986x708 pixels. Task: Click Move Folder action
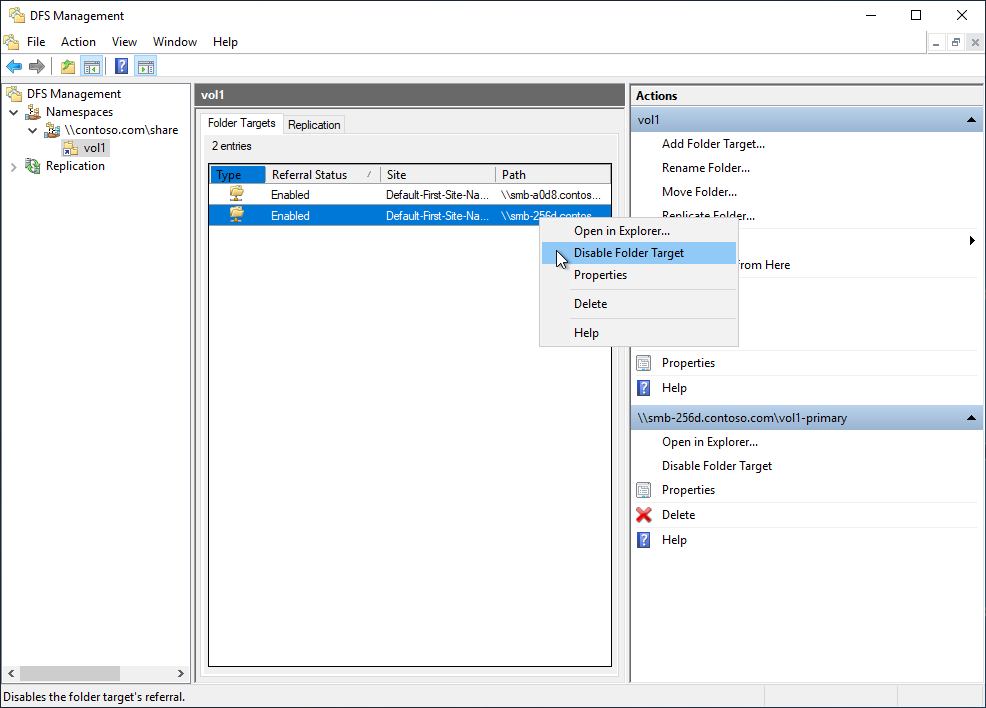pyautogui.click(x=699, y=192)
